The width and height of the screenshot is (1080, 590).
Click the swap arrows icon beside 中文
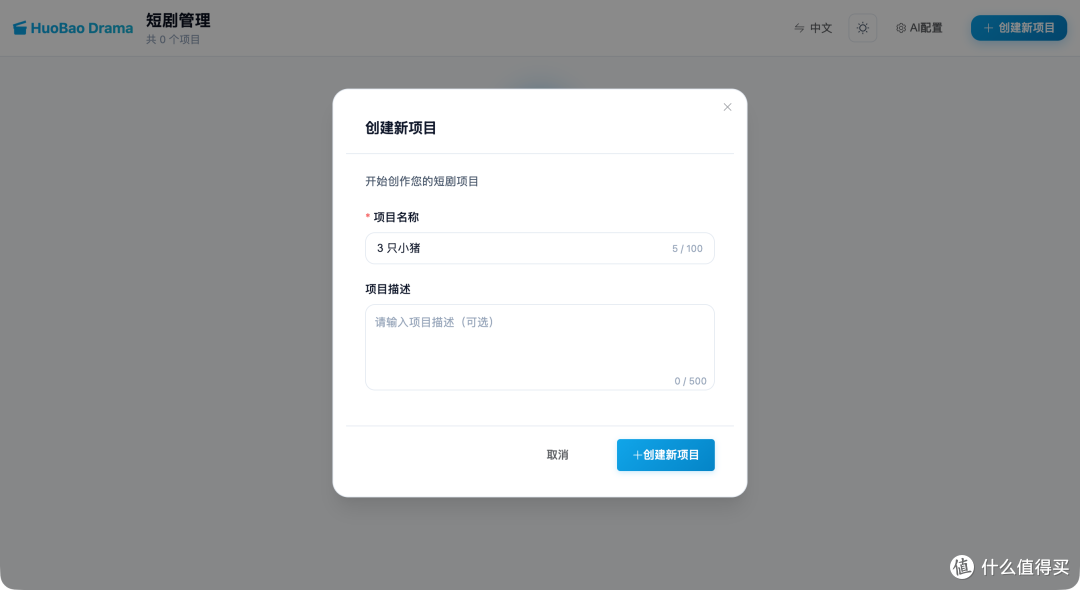[799, 28]
